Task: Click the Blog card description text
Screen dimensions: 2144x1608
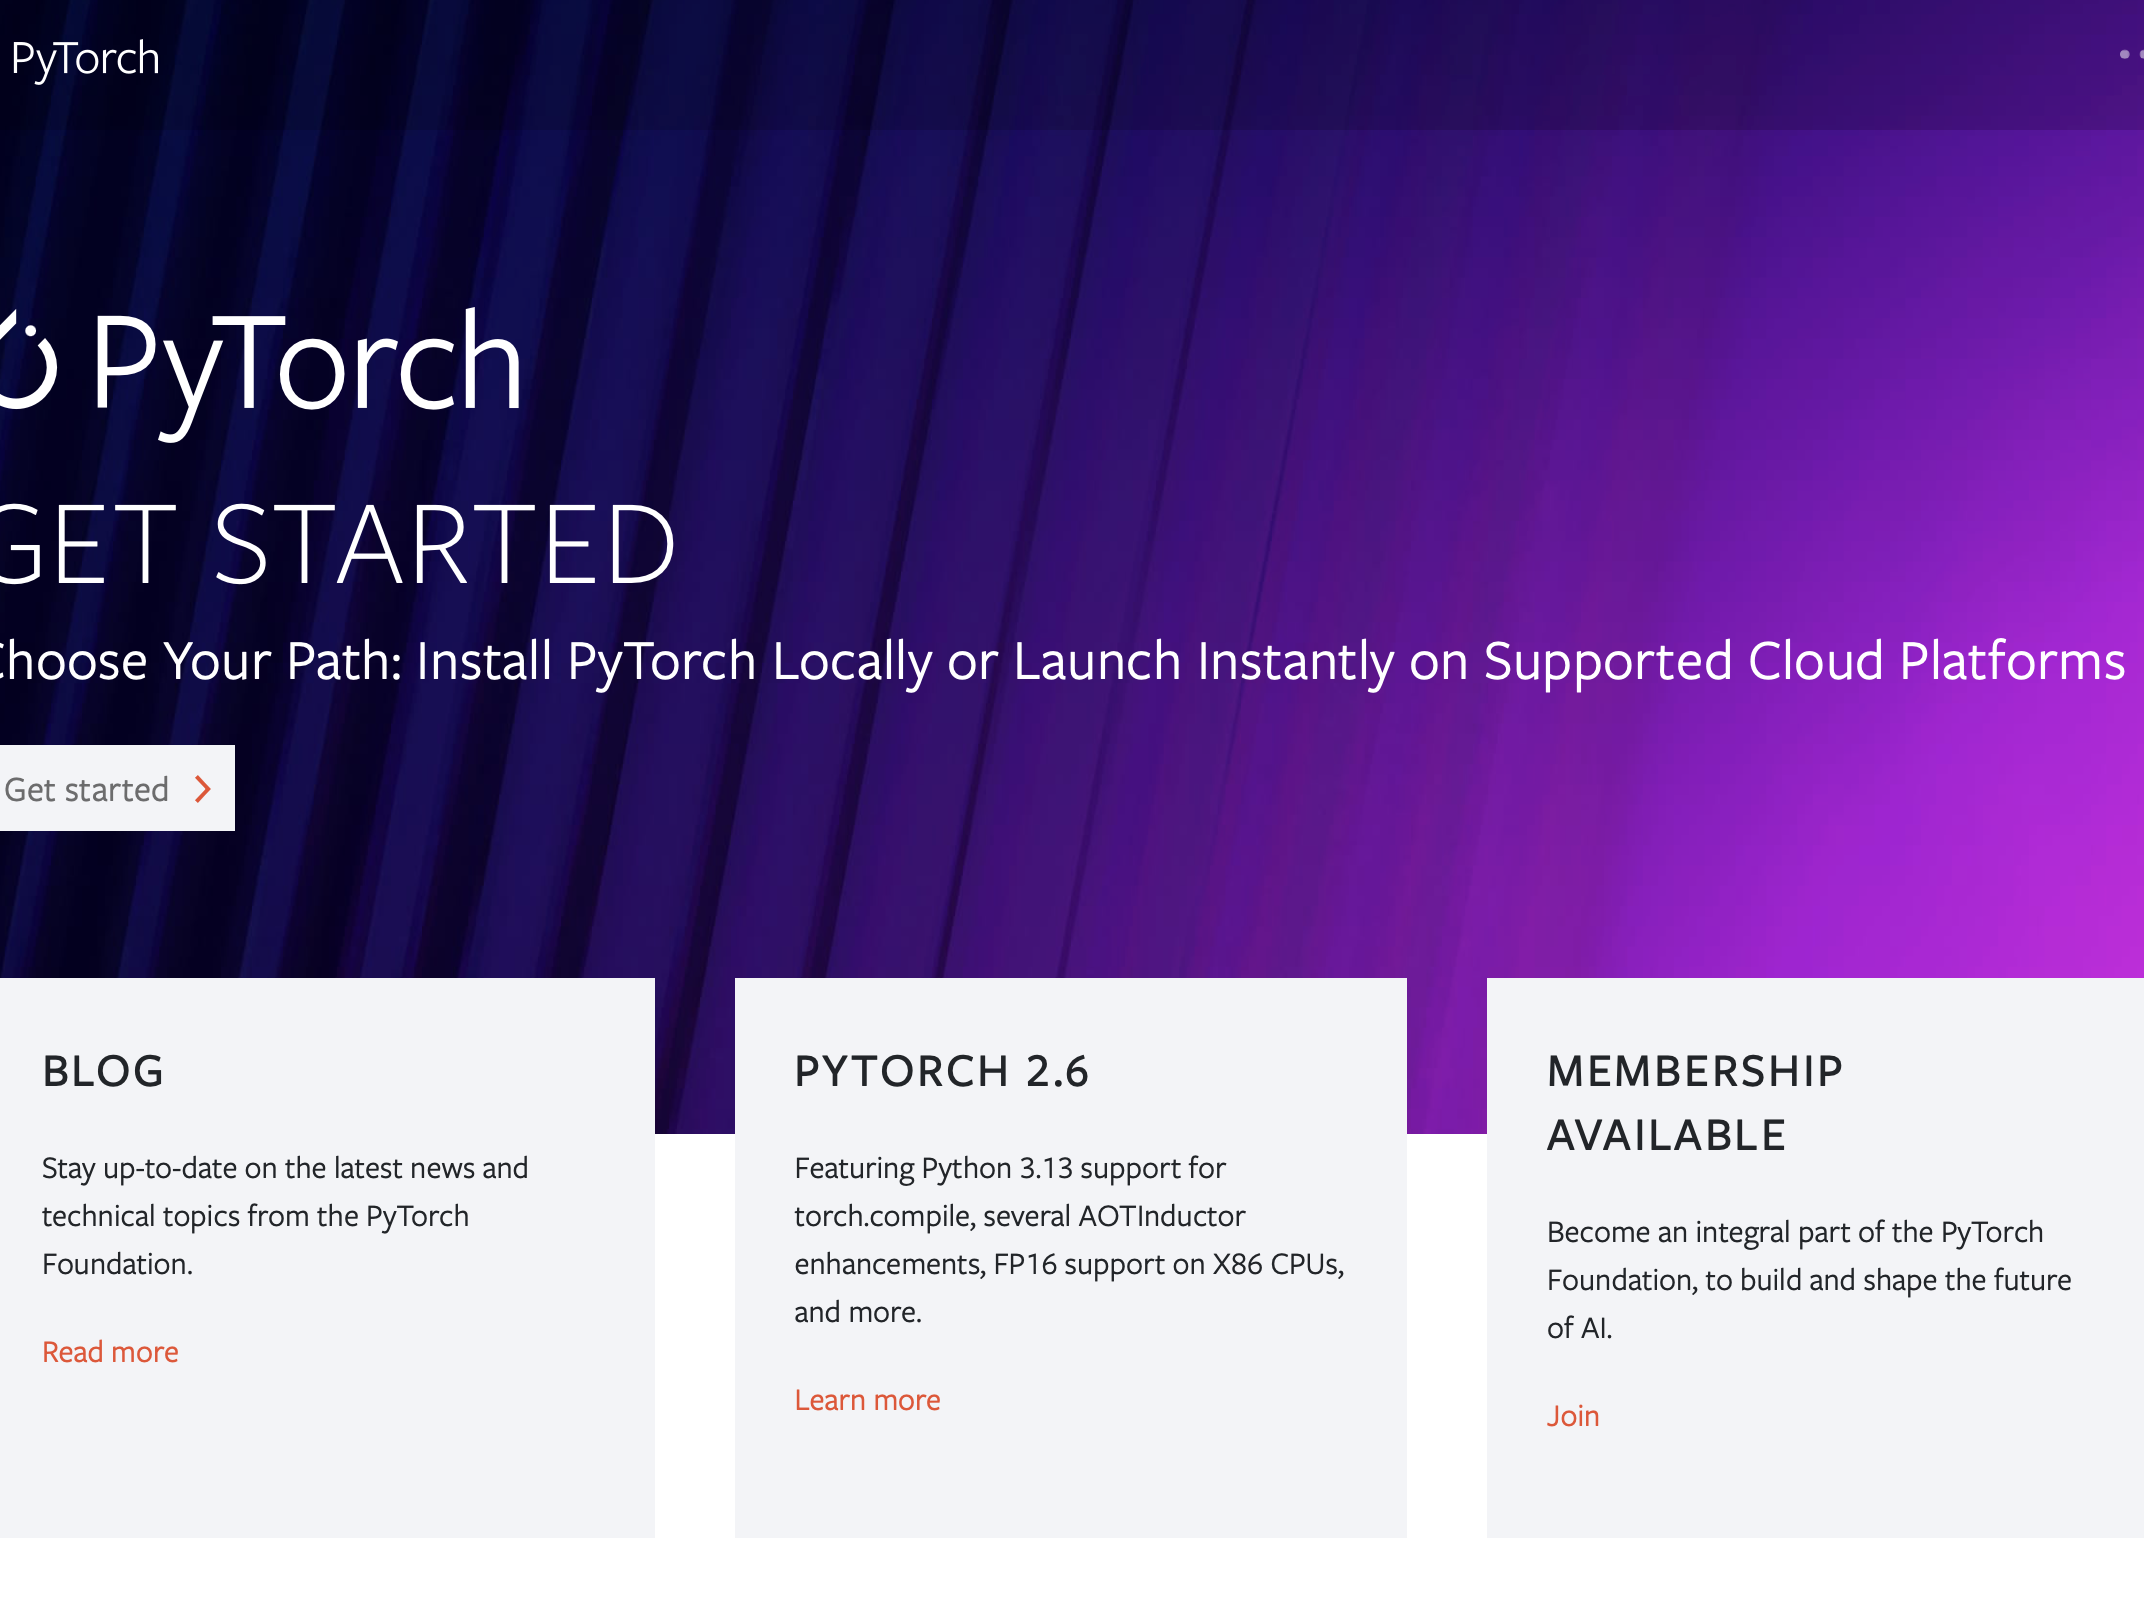Action: tap(285, 1216)
